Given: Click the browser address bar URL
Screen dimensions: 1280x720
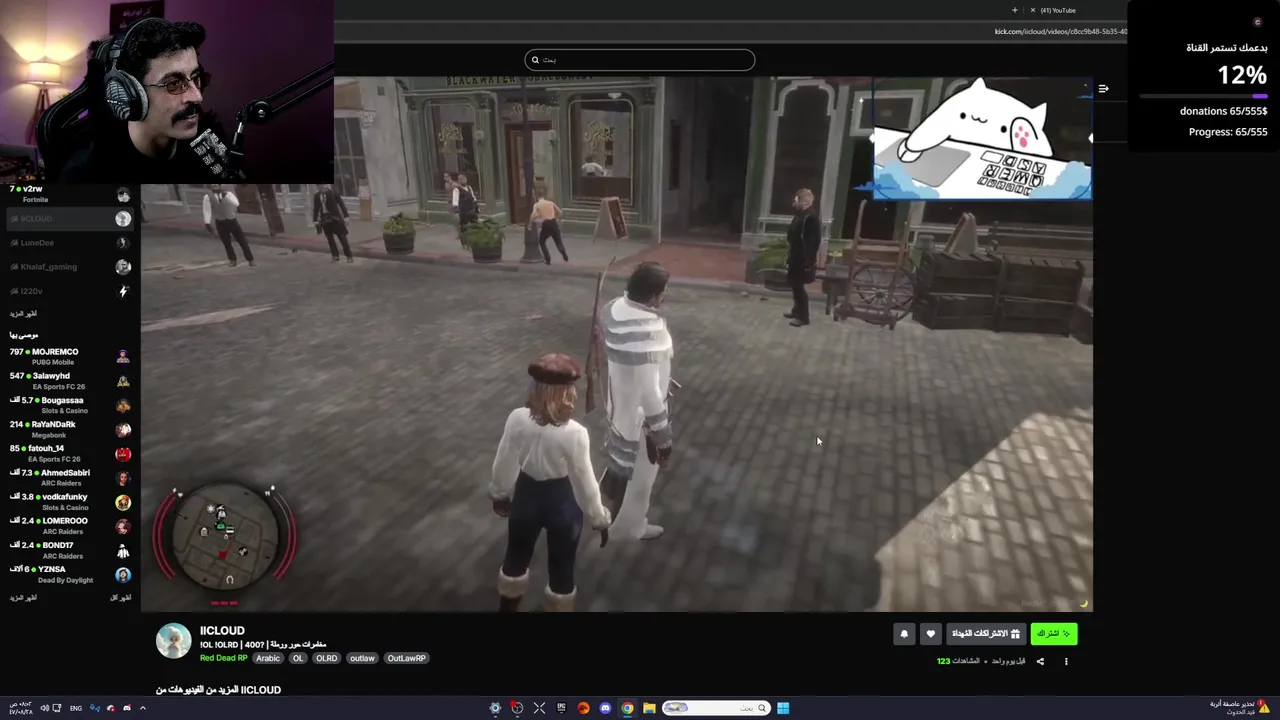Looking at the screenshot, I should (1060, 31).
